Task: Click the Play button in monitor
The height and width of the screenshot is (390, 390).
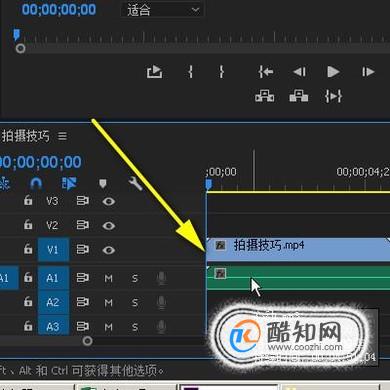Action: (333, 72)
